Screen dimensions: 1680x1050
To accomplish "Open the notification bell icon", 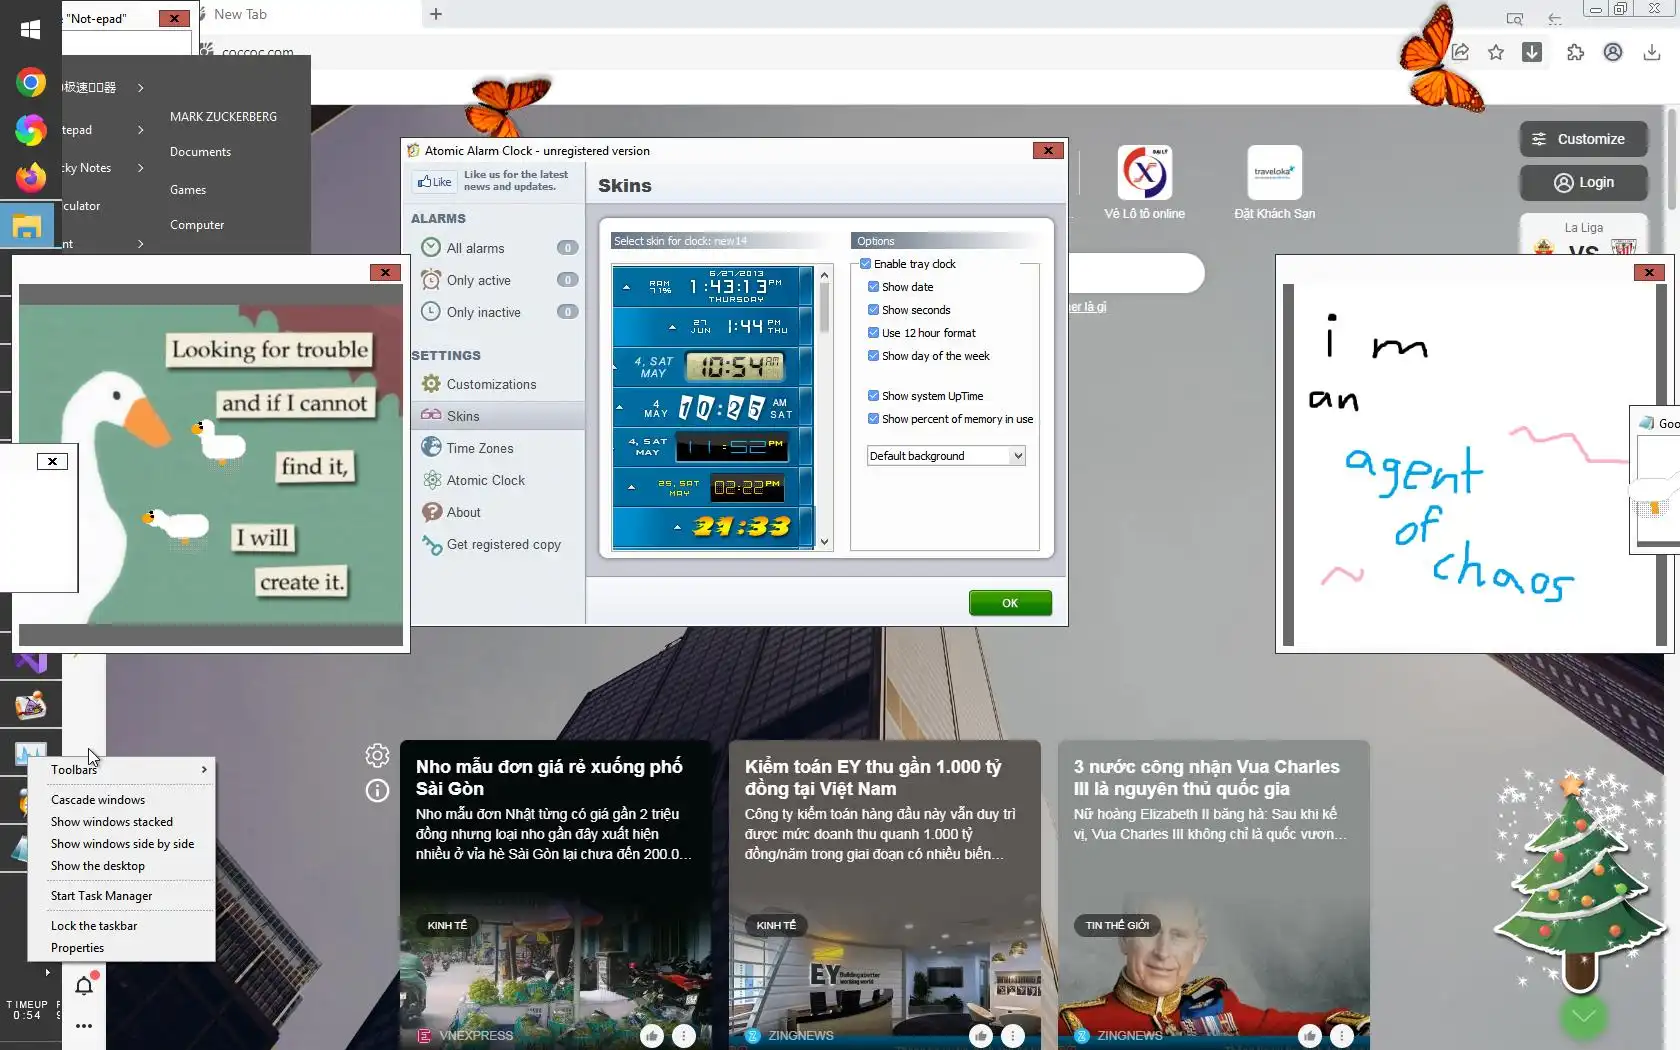I will coord(84,986).
